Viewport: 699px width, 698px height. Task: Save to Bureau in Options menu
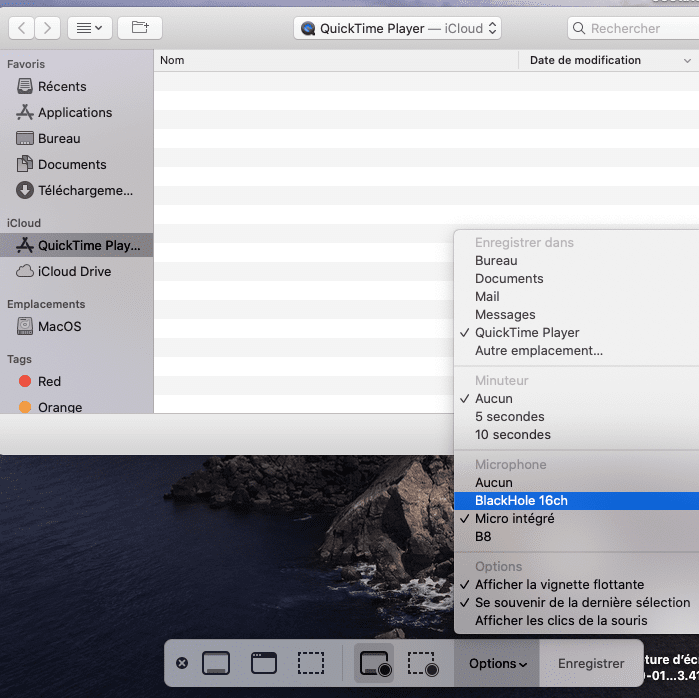[x=576, y=261]
